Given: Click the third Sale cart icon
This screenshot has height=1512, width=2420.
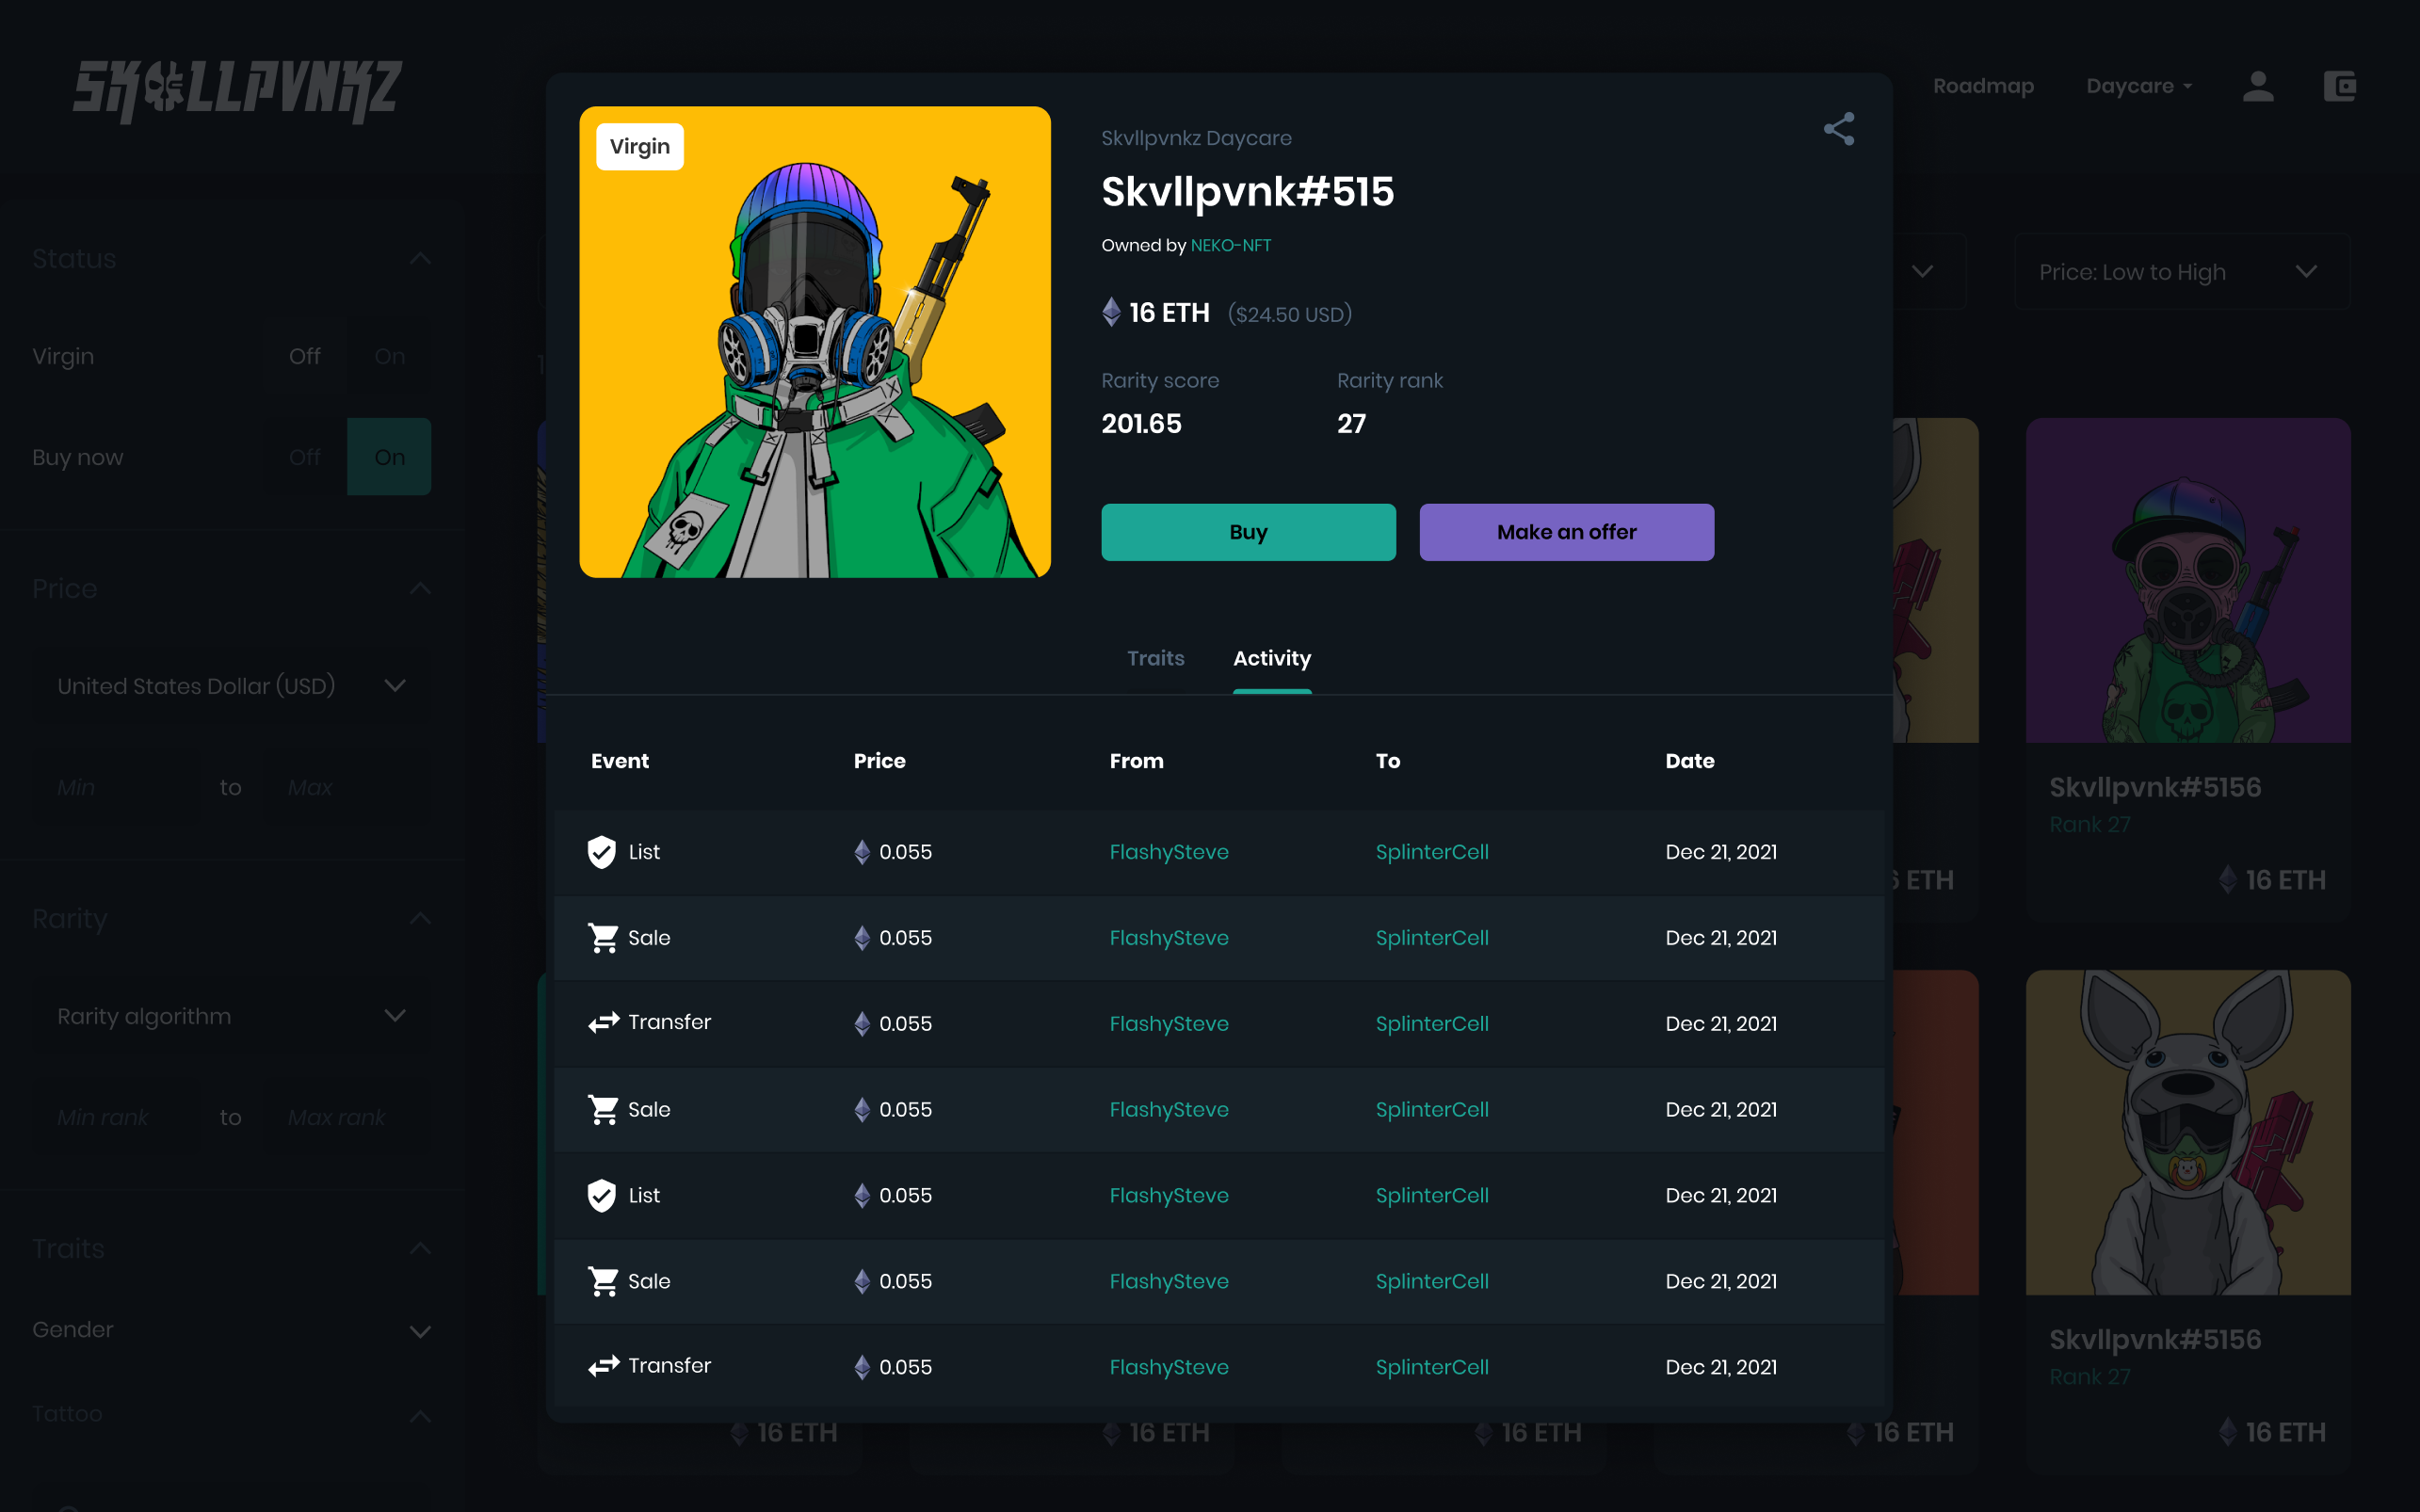Looking at the screenshot, I should click(x=603, y=1281).
